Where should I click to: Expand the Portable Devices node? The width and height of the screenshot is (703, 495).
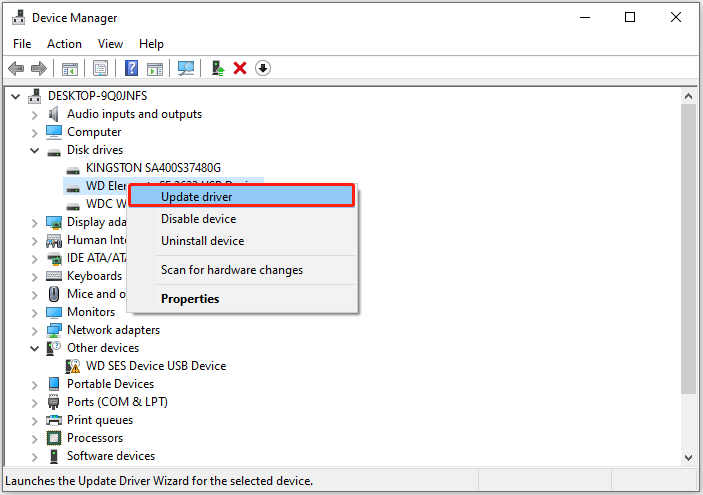(x=35, y=385)
